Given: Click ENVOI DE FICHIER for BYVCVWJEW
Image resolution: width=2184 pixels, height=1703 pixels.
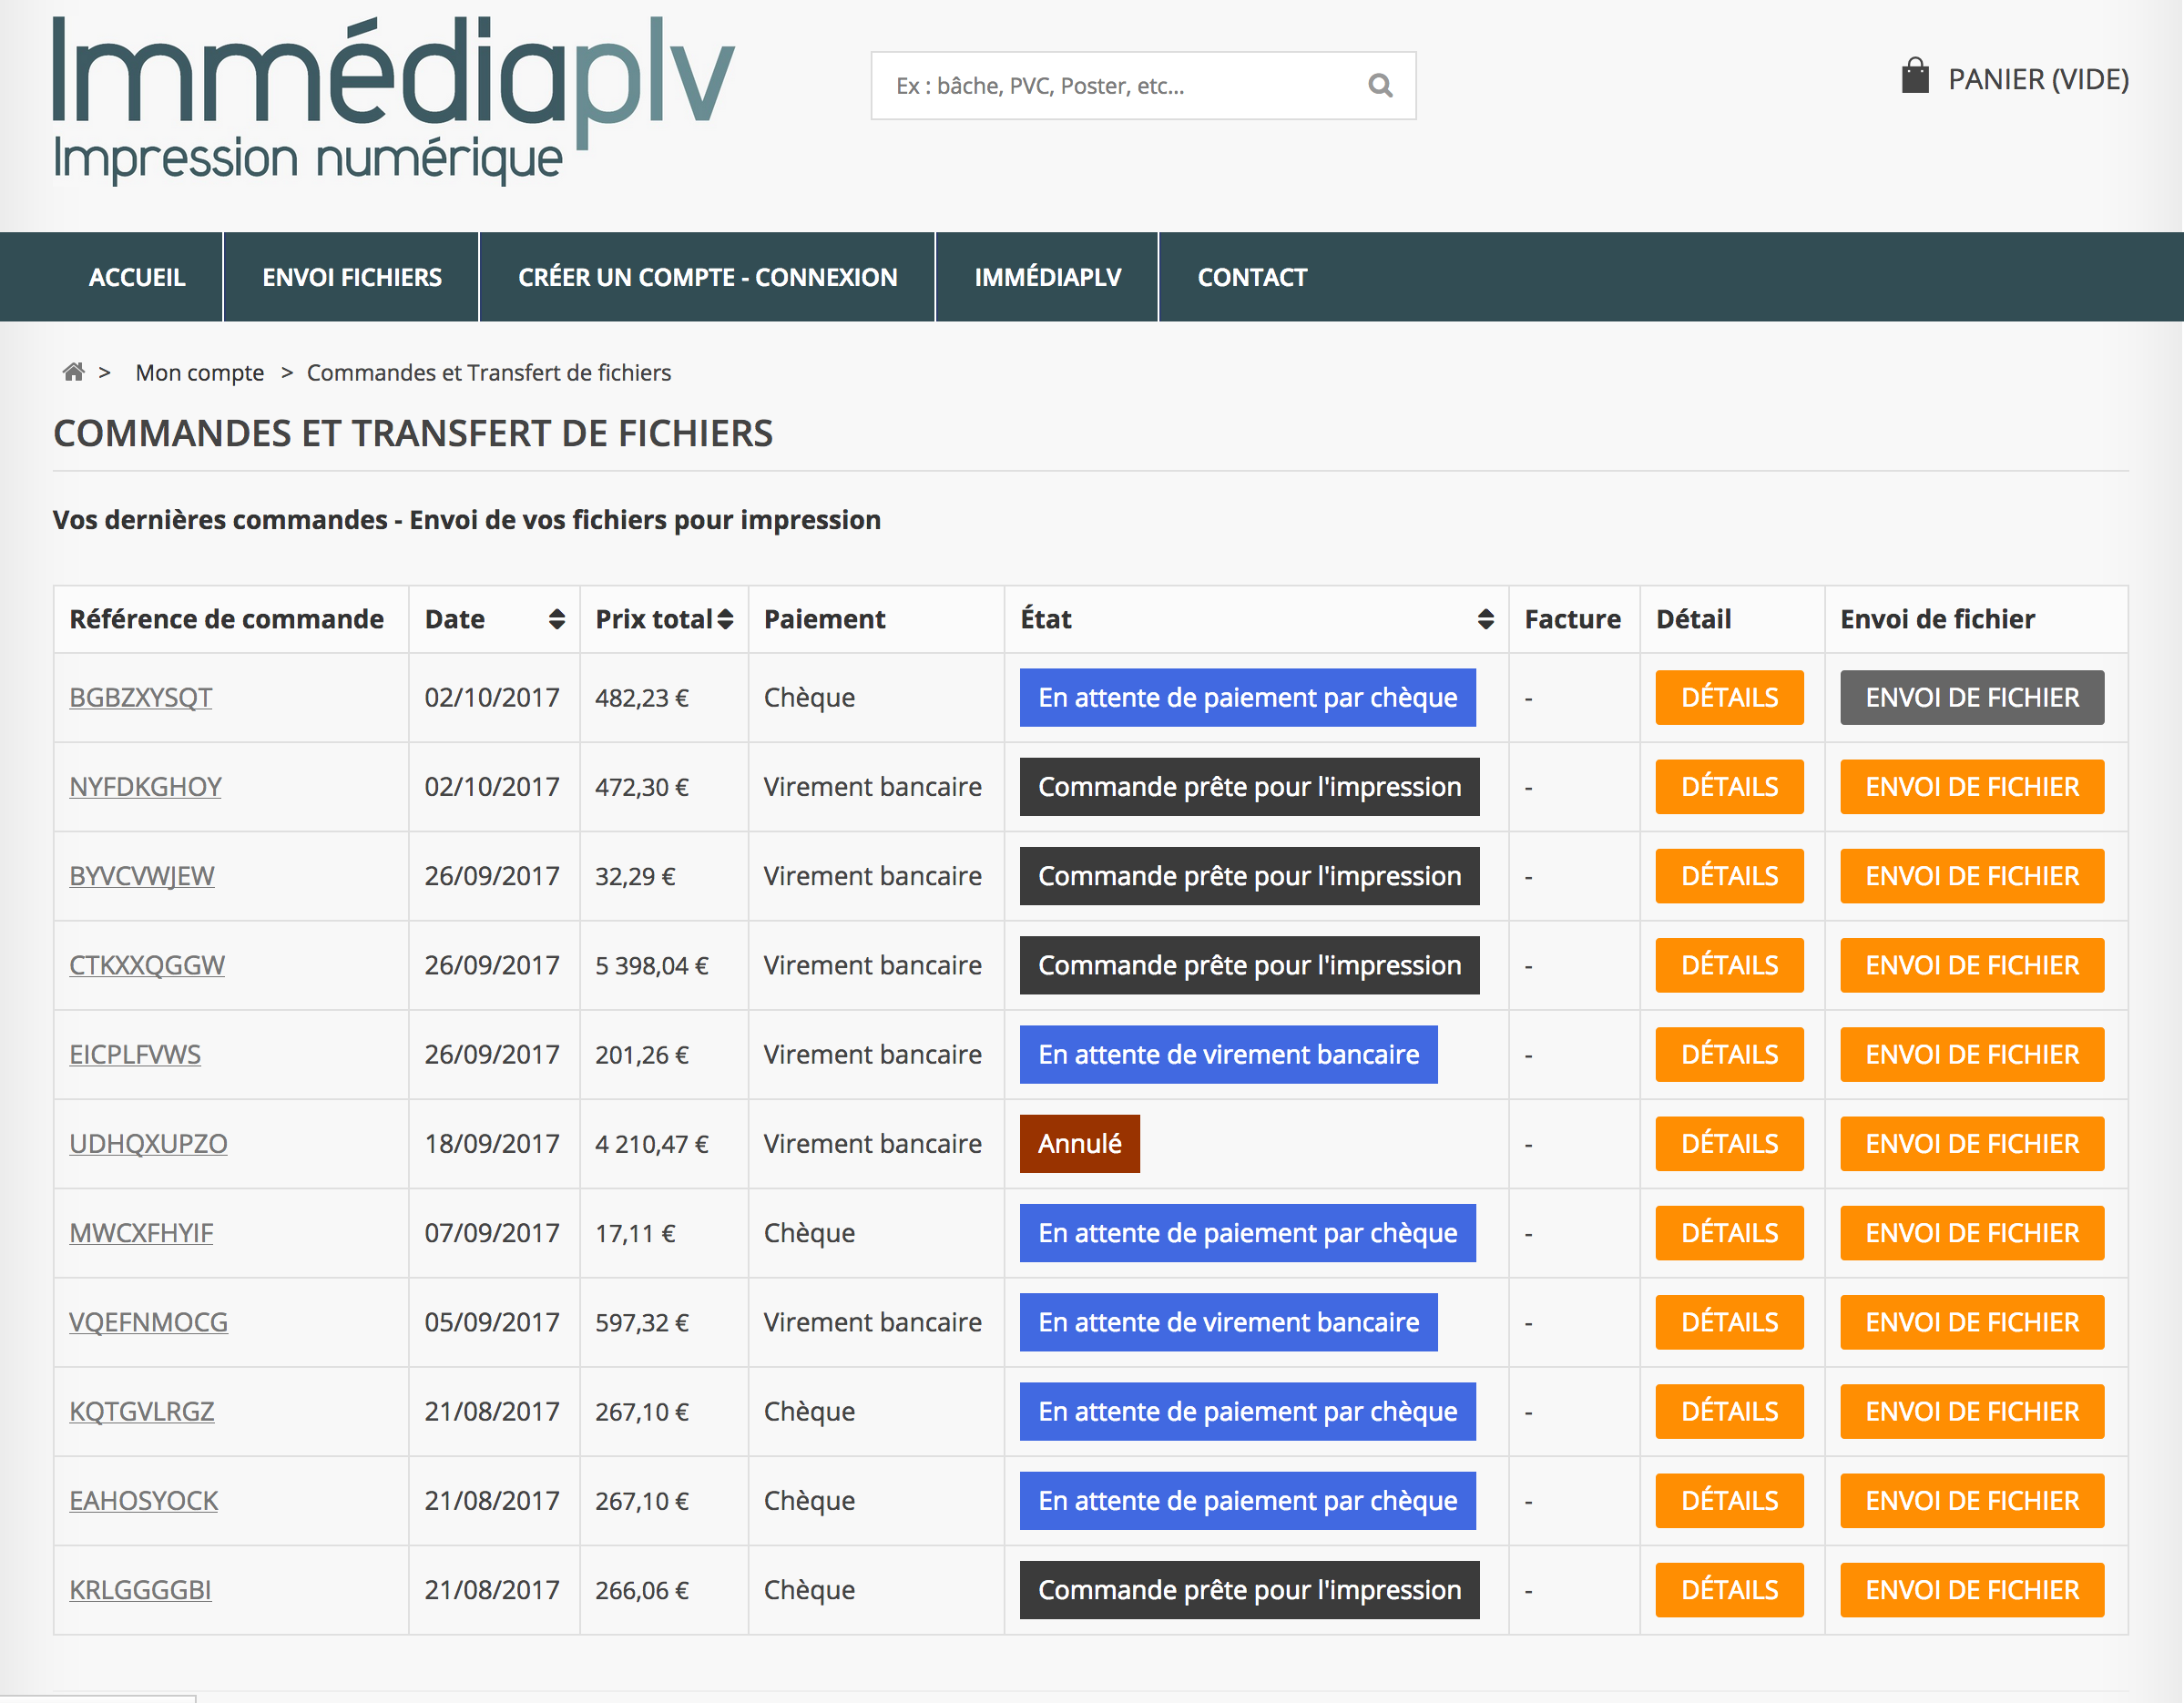Looking at the screenshot, I should click(x=1972, y=876).
